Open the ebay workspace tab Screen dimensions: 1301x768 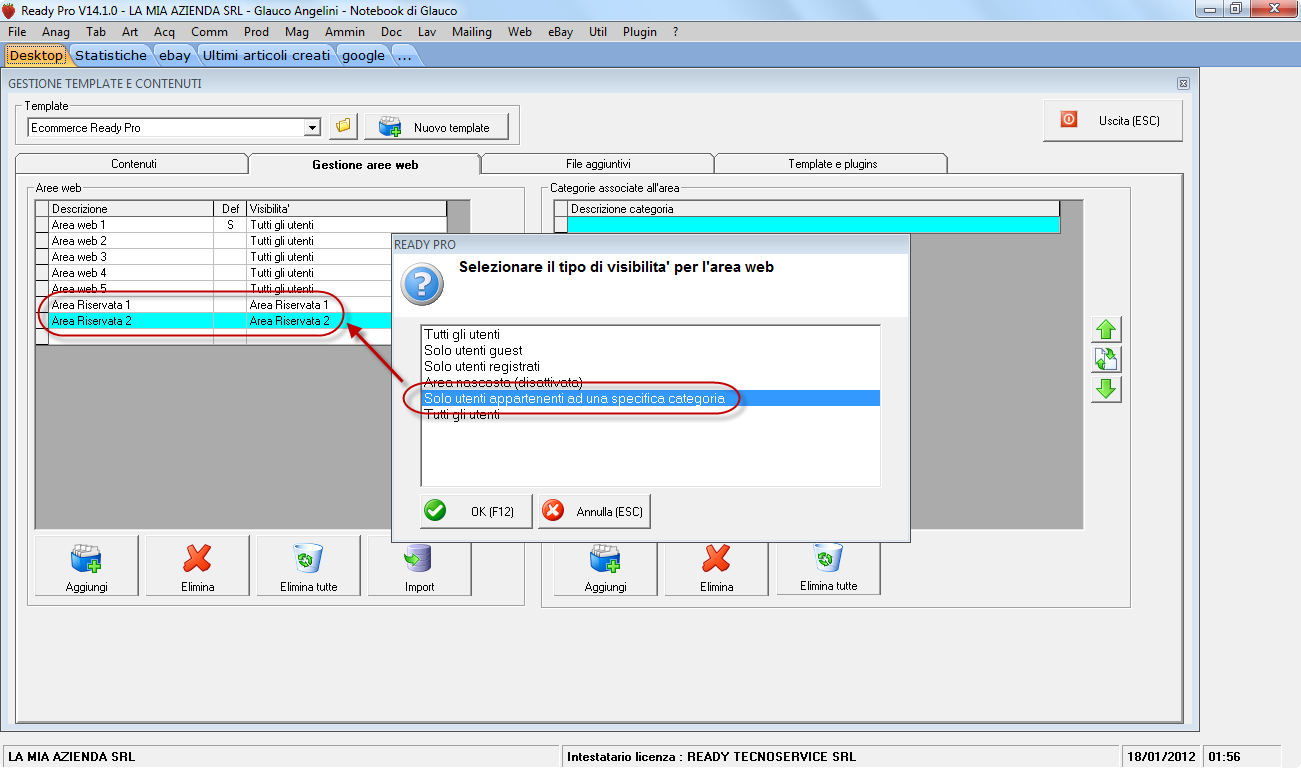click(175, 55)
